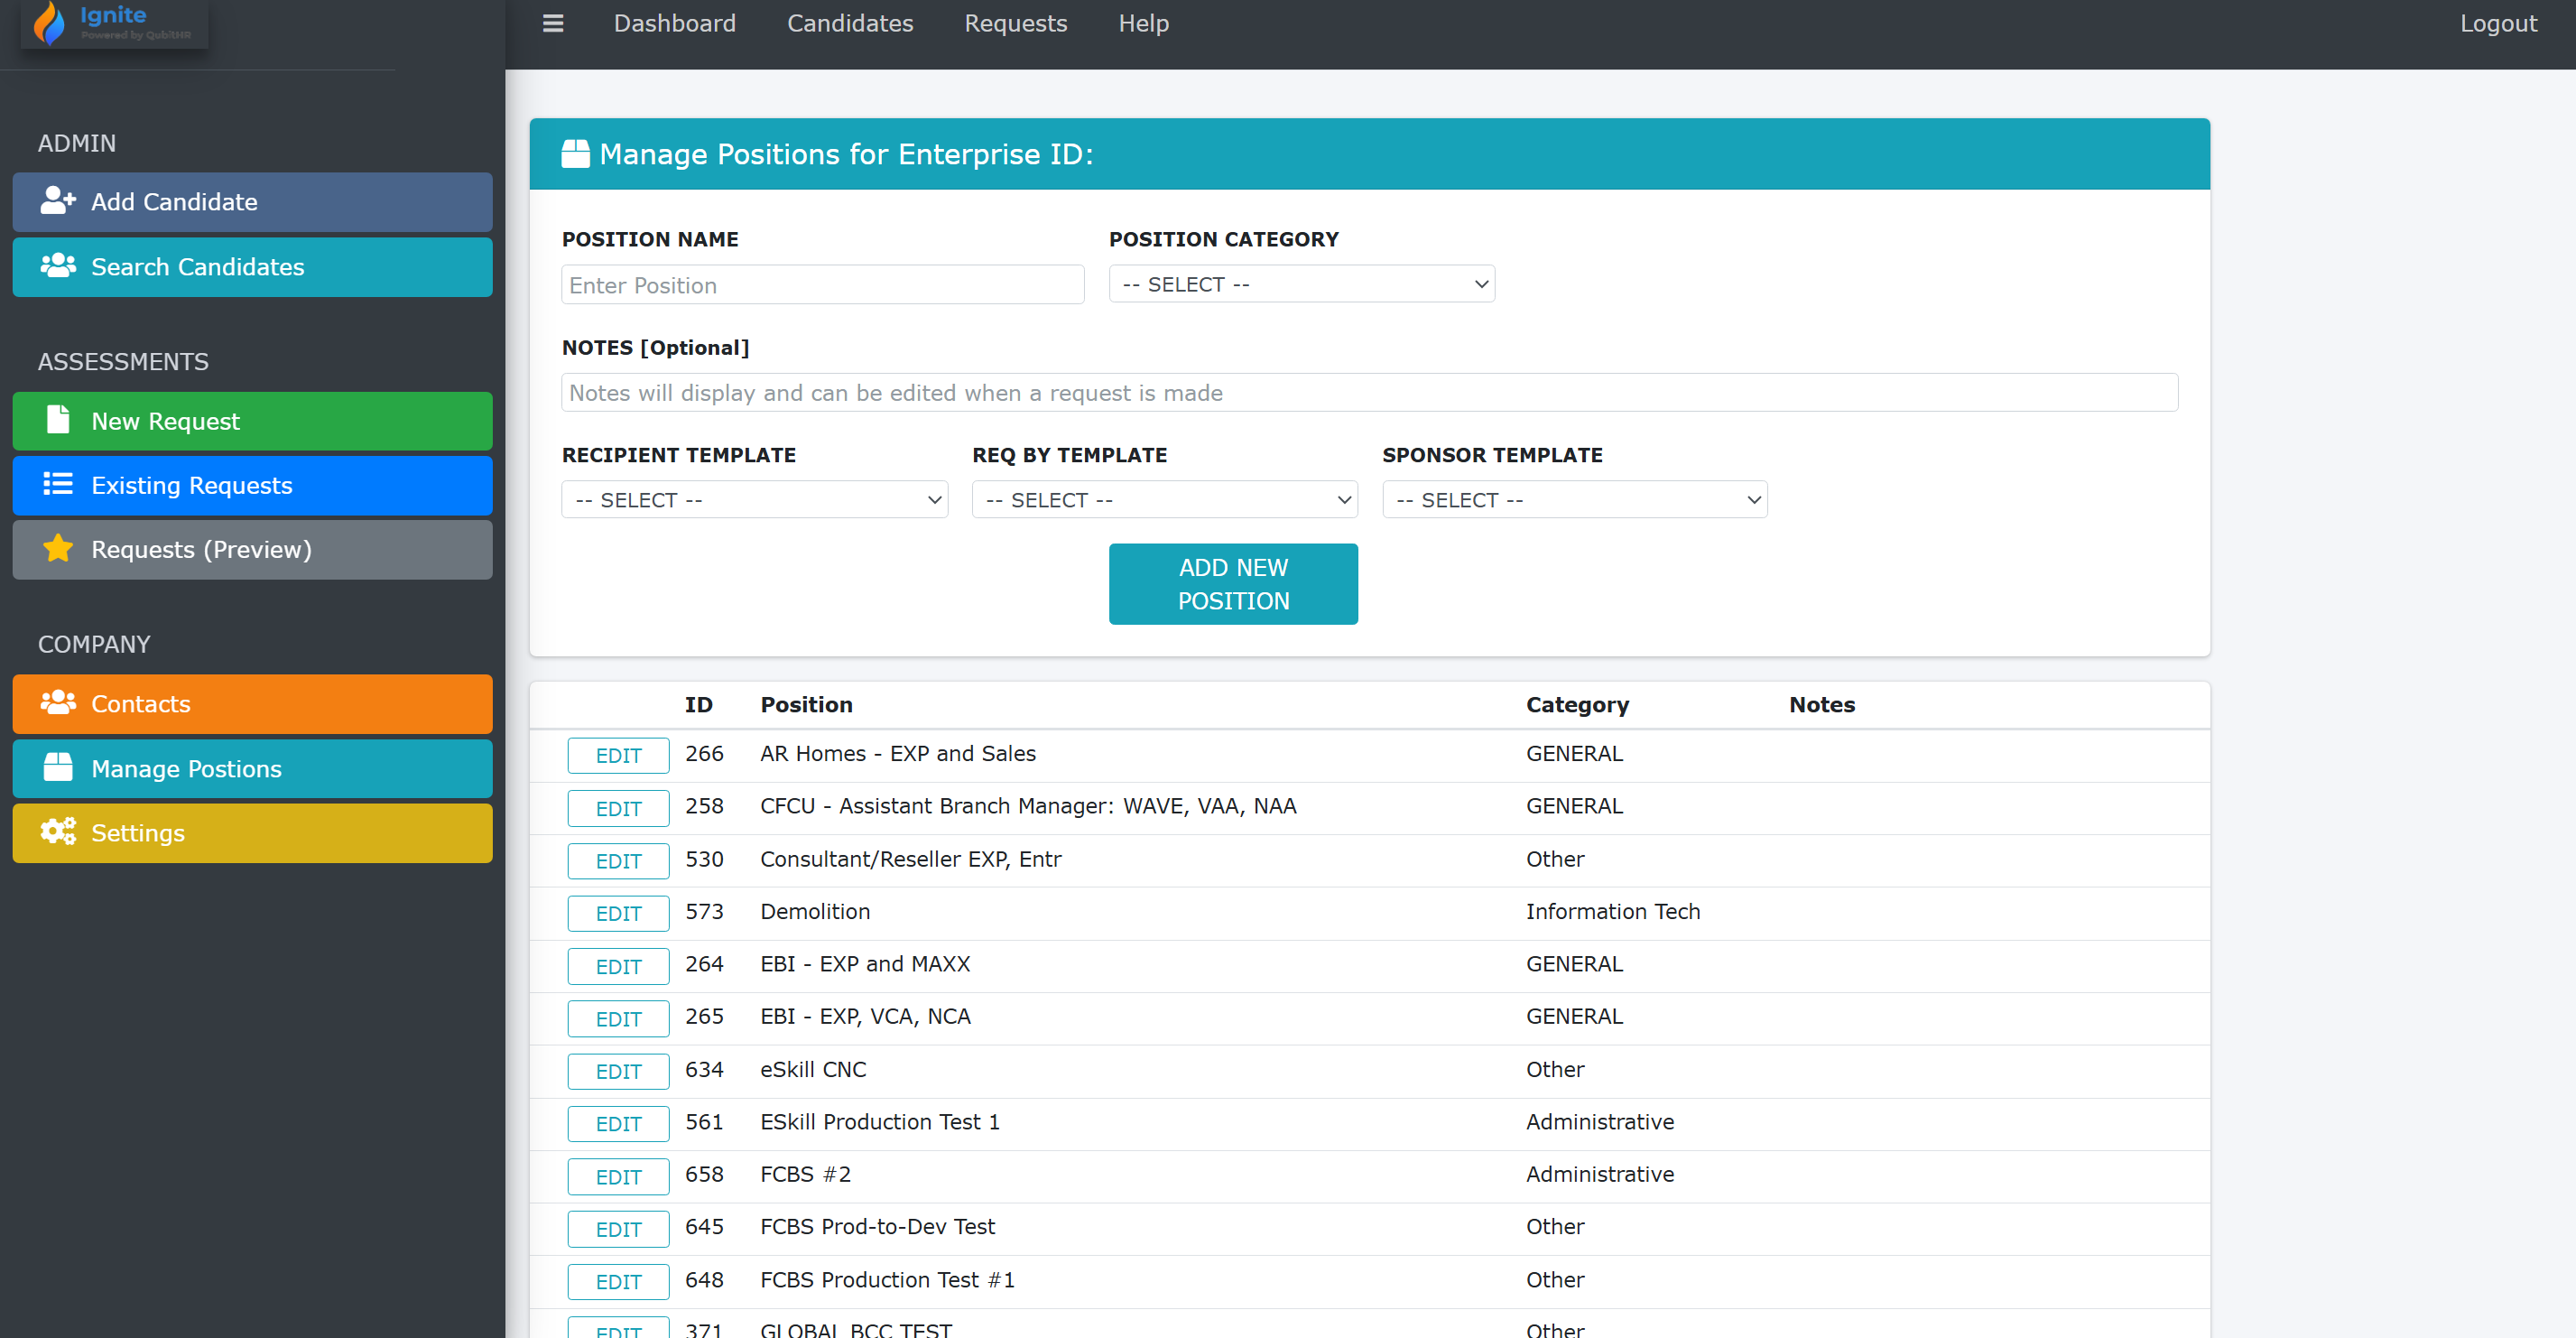Click the ADD NEW POSITION button
The image size is (2576, 1338).
1233,584
